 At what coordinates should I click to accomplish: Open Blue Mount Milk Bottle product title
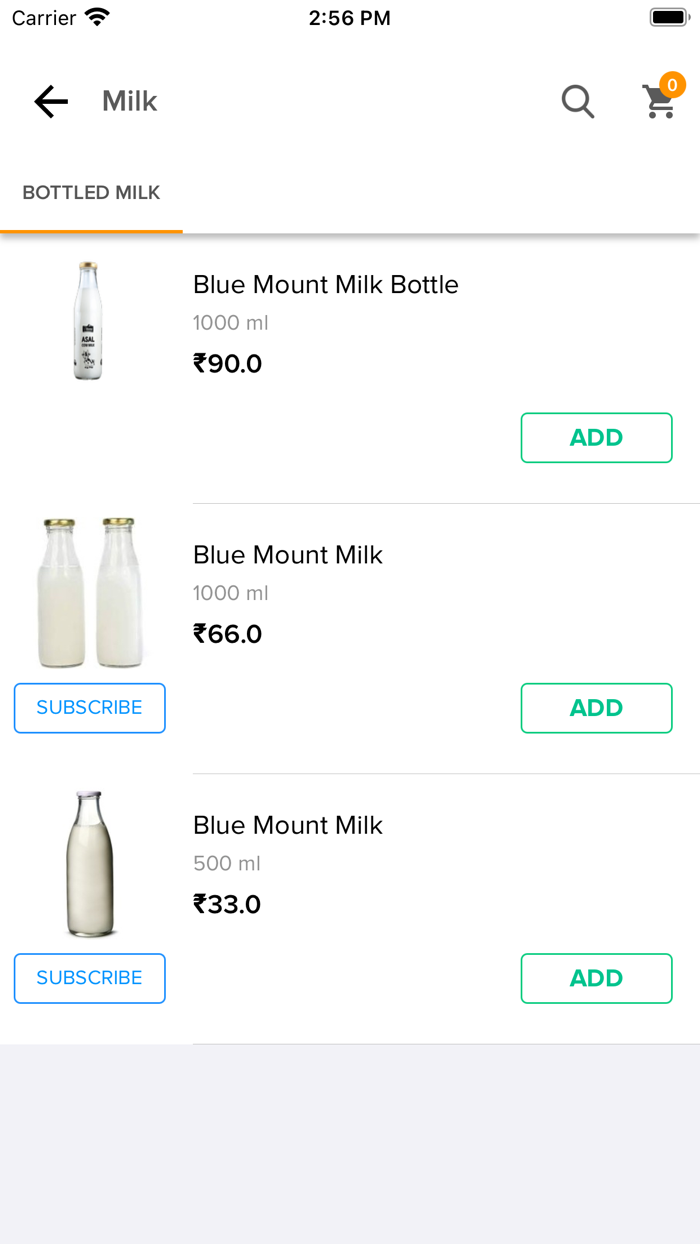tap(326, 285)
